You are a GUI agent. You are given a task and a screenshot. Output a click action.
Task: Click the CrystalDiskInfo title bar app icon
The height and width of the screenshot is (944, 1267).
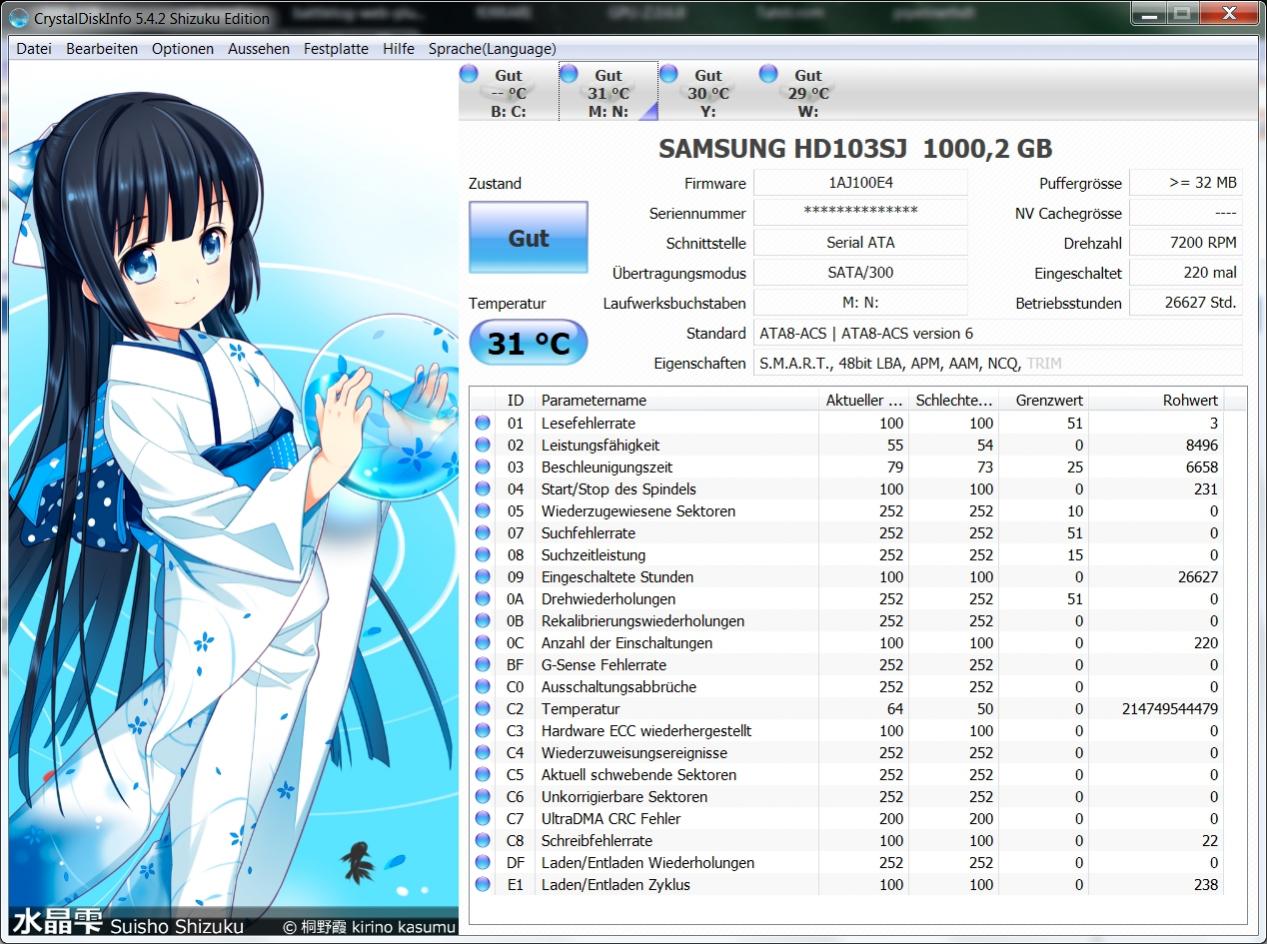point(18,18)
